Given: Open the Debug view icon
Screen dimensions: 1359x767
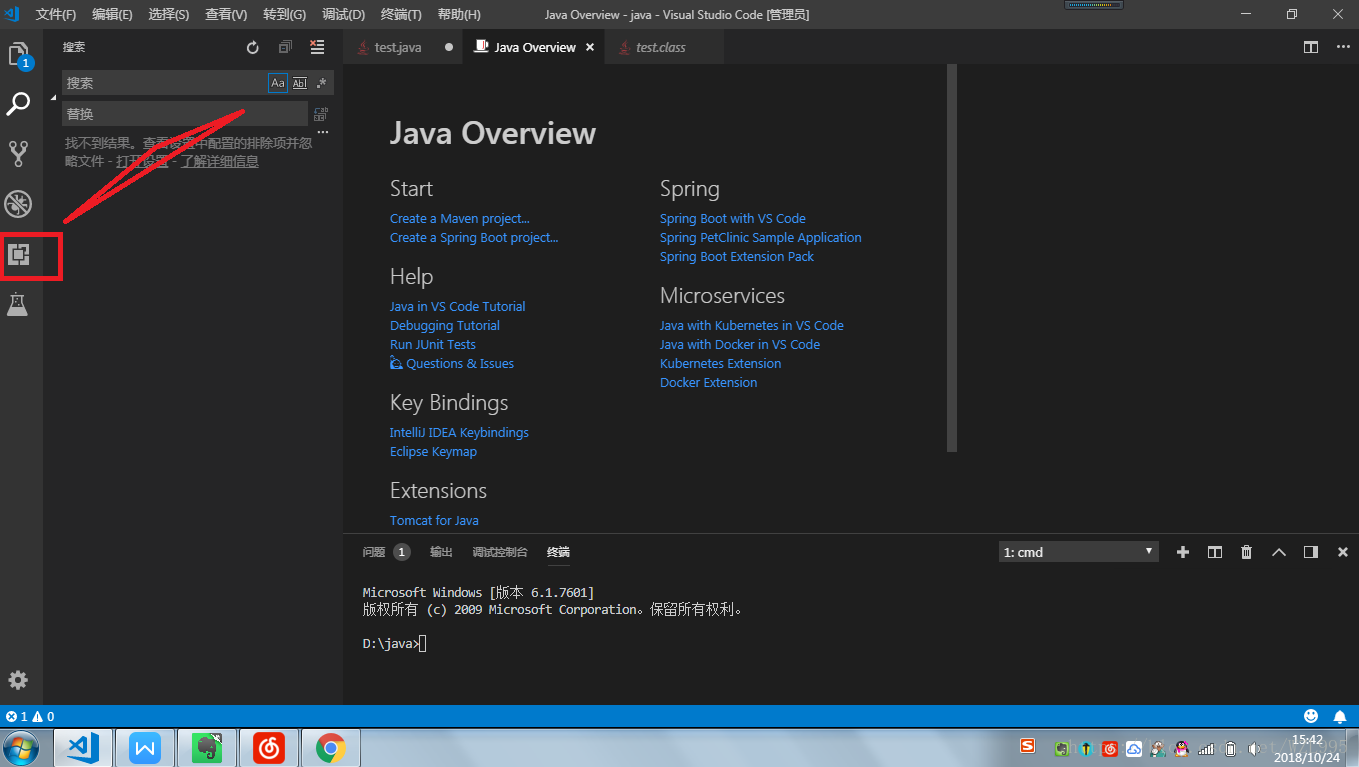Looking at the screenshot, I should (x=19, y=204).
